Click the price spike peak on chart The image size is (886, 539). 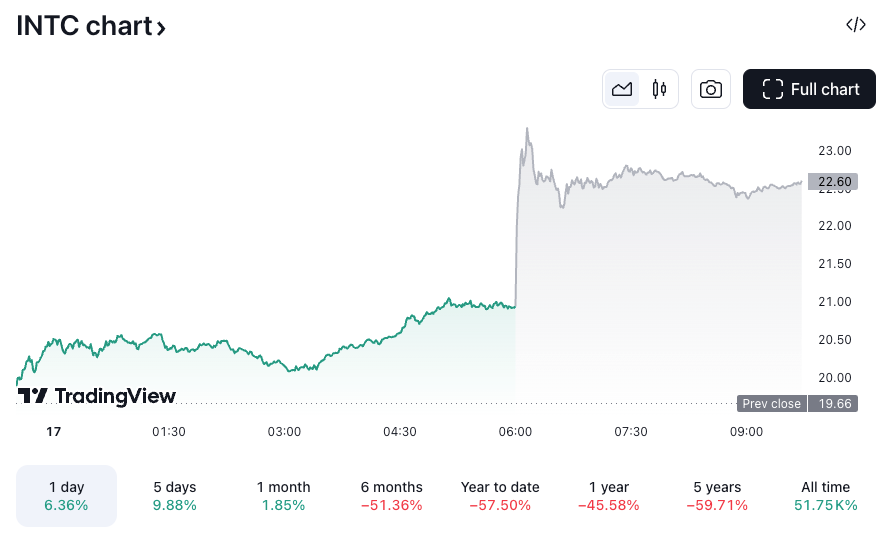tap(527, 129)
